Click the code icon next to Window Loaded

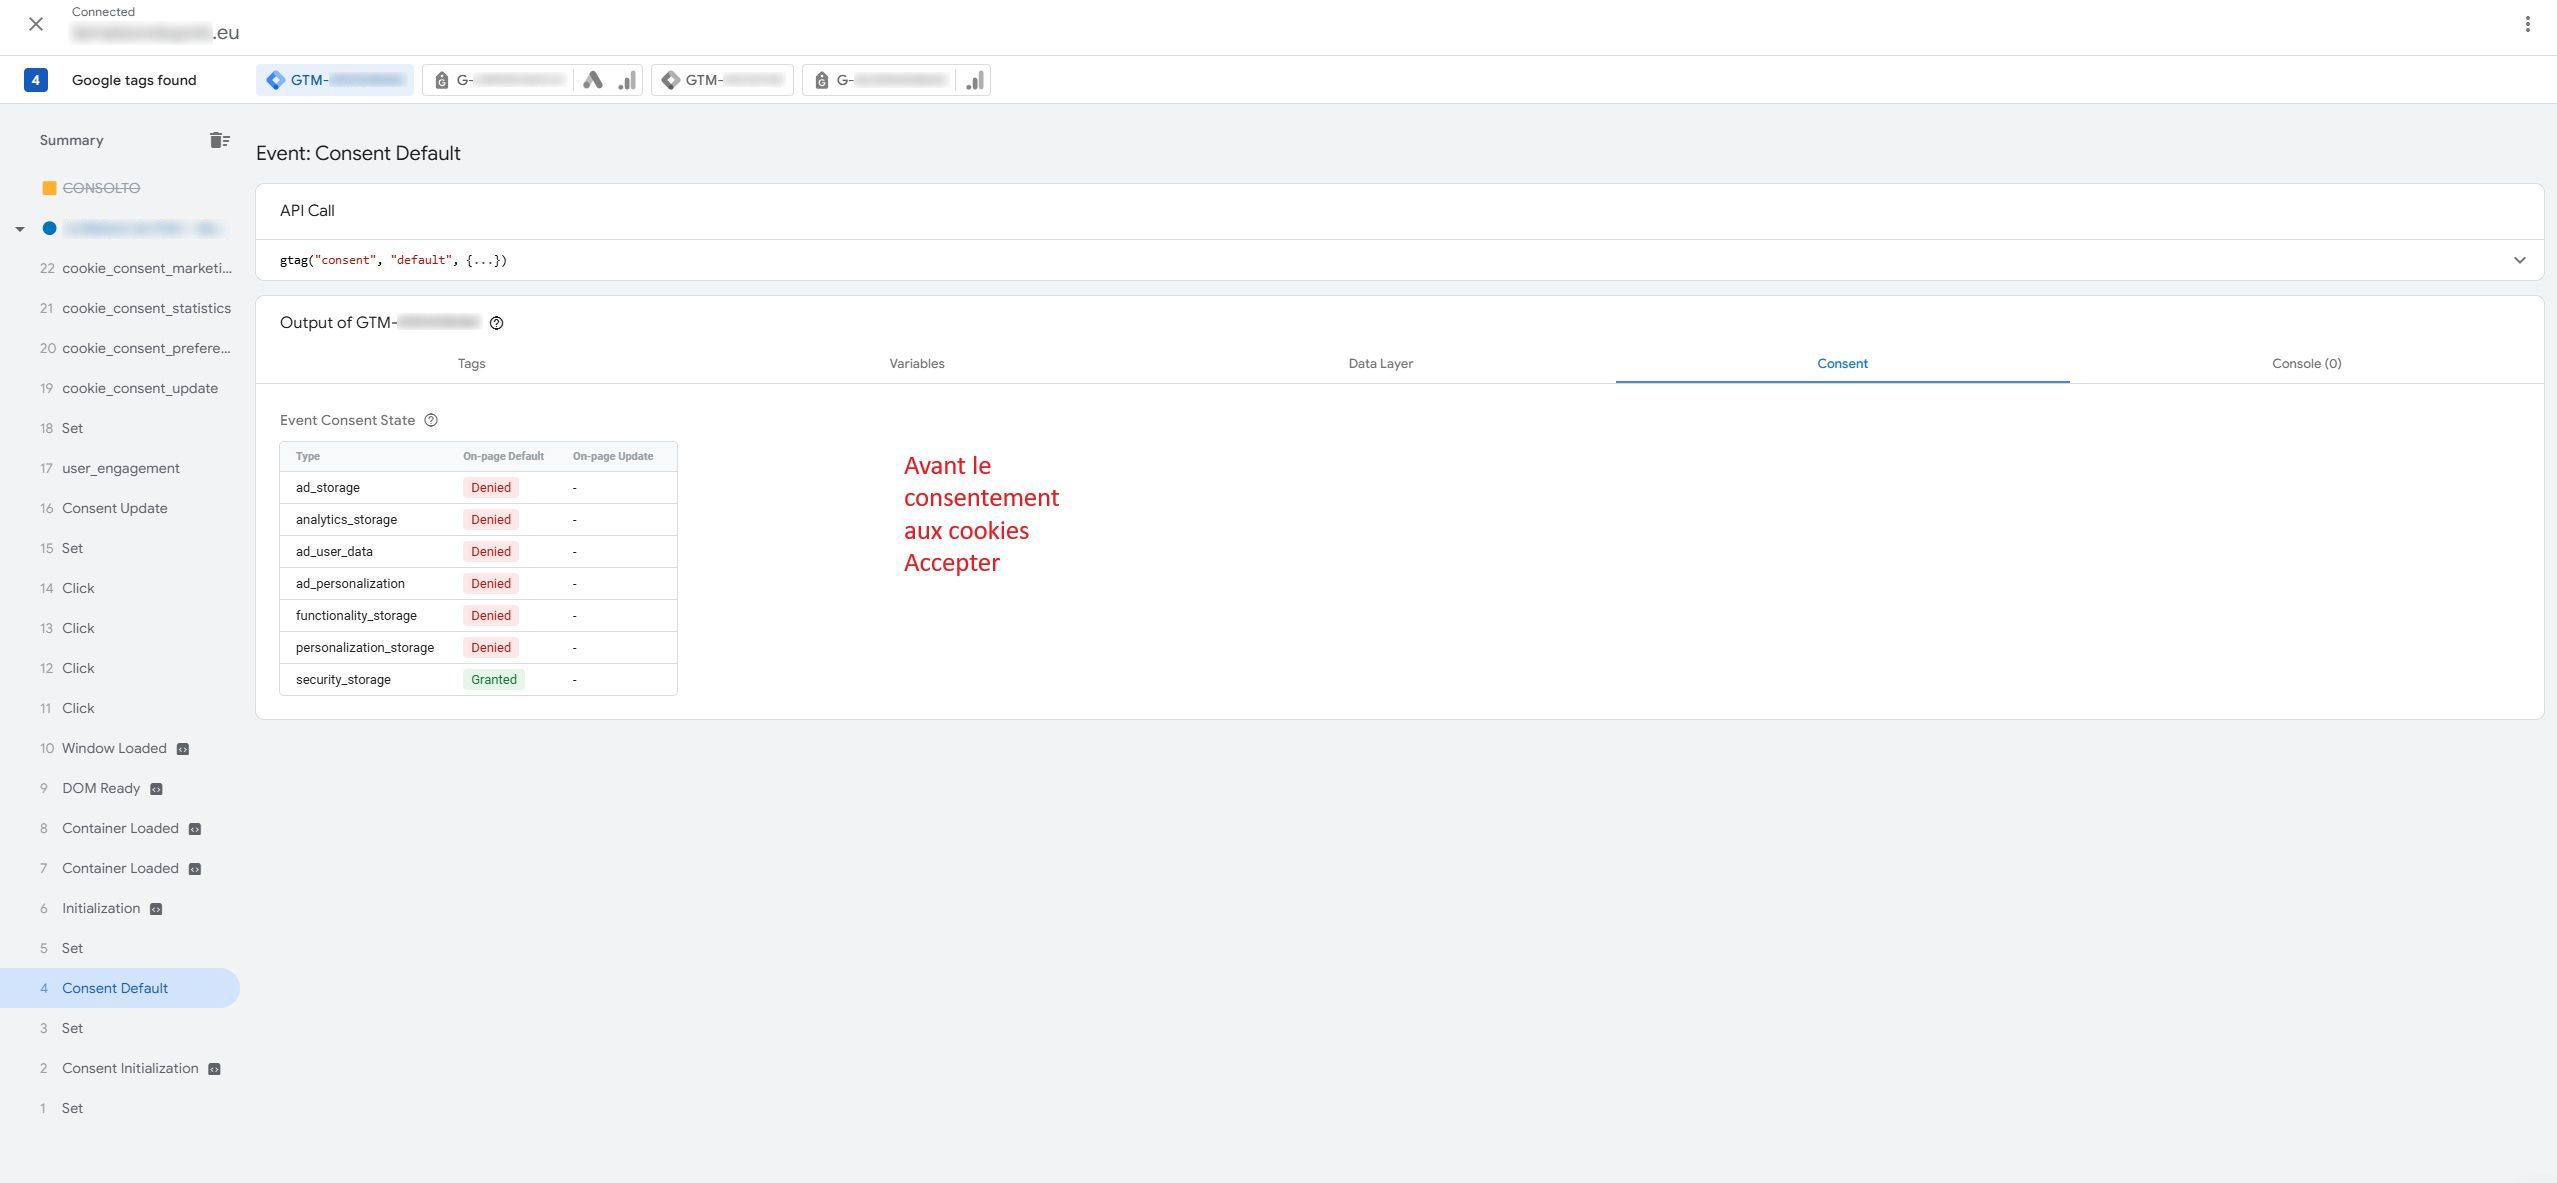(x=183, y=749)
